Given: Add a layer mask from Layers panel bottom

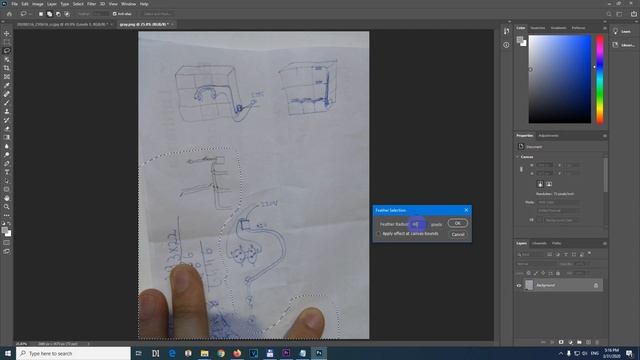Looking at the screenshot, I should [561, 342].
